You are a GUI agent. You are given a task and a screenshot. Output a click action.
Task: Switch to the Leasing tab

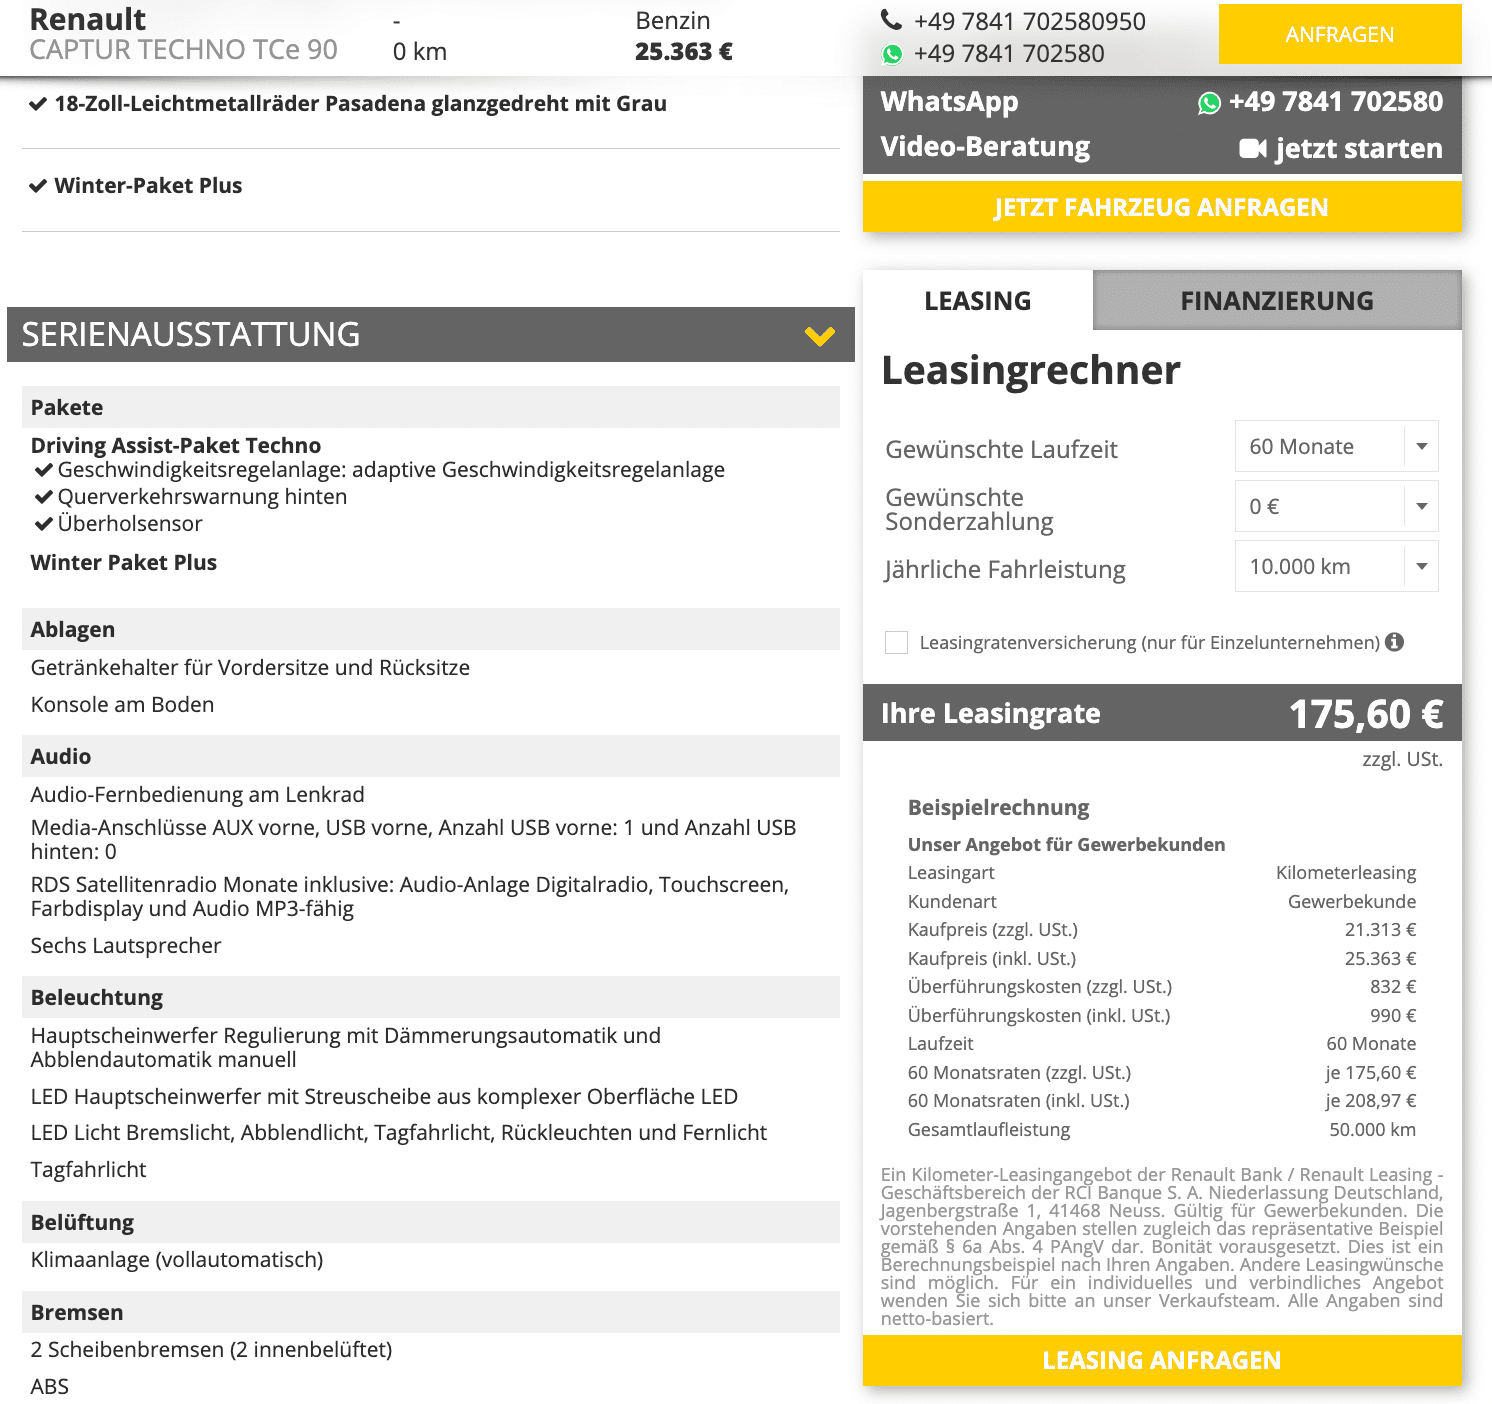(x=978, y=300)
